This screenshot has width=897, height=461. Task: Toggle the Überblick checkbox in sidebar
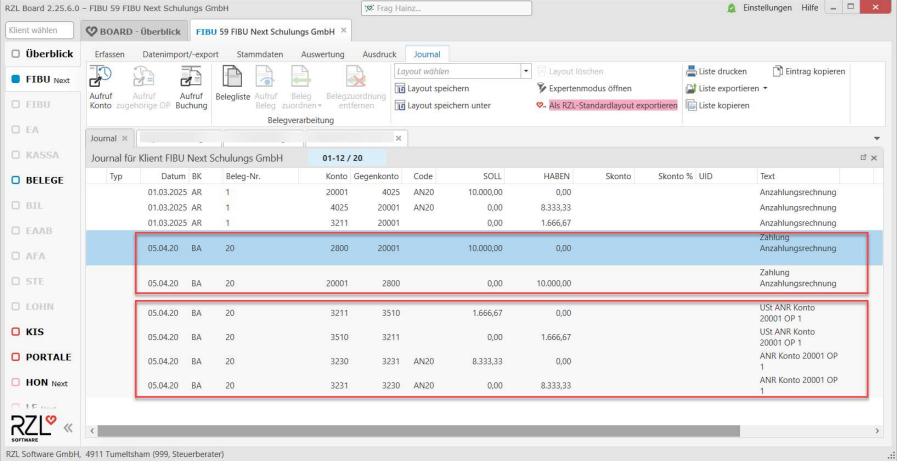[x=16, y=53]
